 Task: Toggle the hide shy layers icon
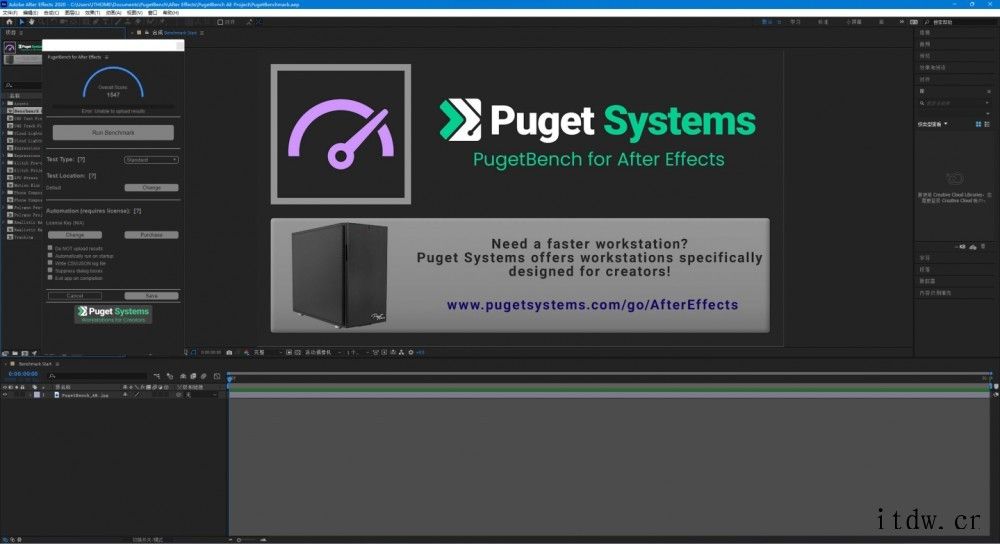[183, 376]
